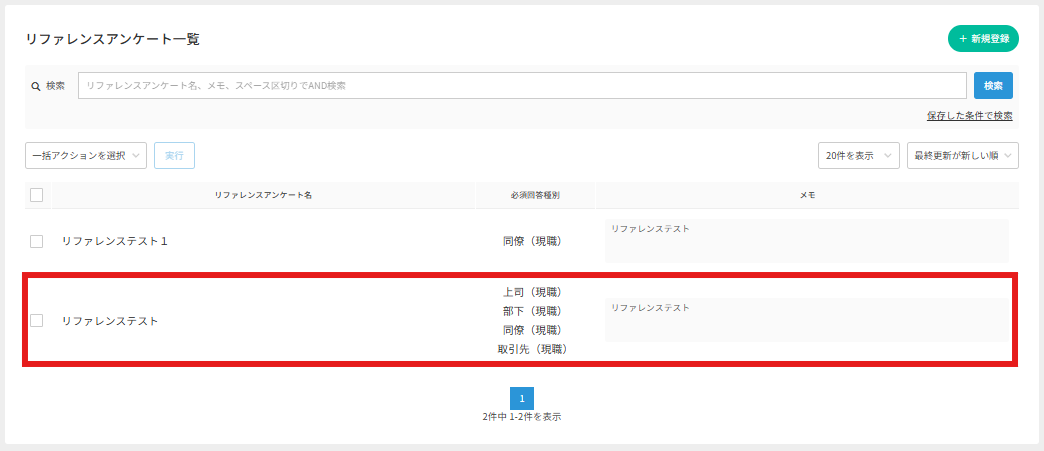The height and width of the screenshot is (451, 1044).
Task: Click the リファレンスアンケート名 column header
Action: (263, 195)
